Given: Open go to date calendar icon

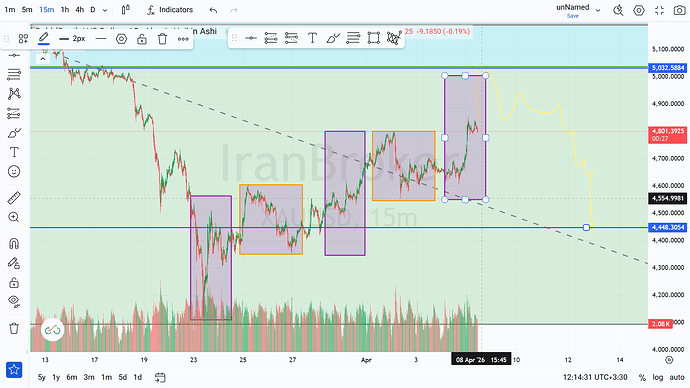Looking at the screenshot, I should tap(160, 377).
